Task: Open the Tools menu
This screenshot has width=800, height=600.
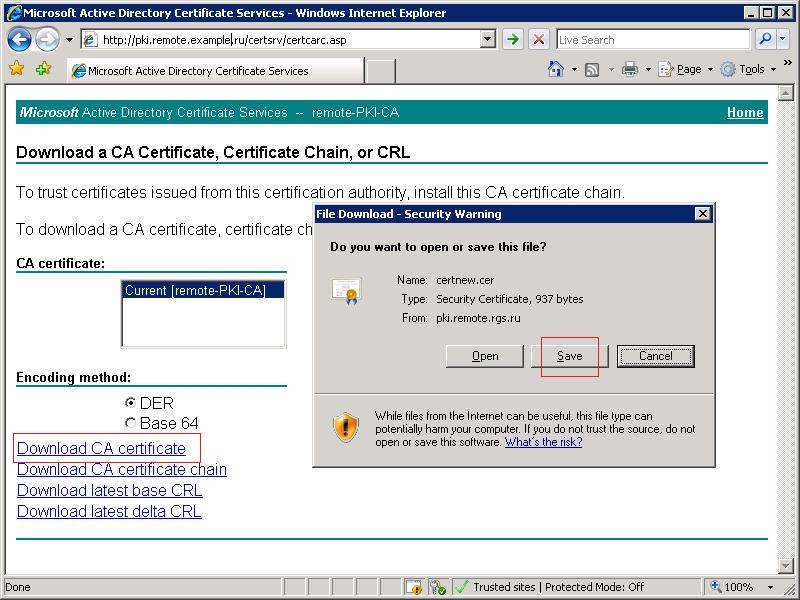Action: coord(748,69)
